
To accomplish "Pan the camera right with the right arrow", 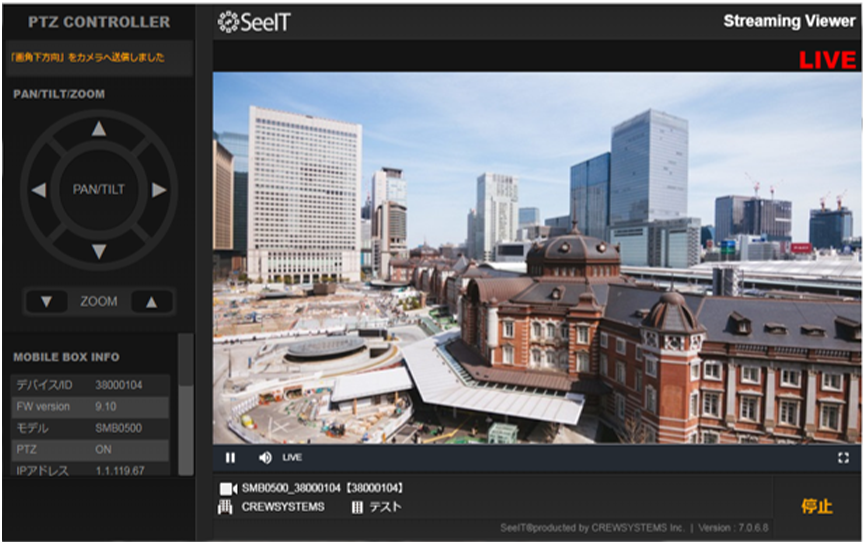I will pos(159,190).
